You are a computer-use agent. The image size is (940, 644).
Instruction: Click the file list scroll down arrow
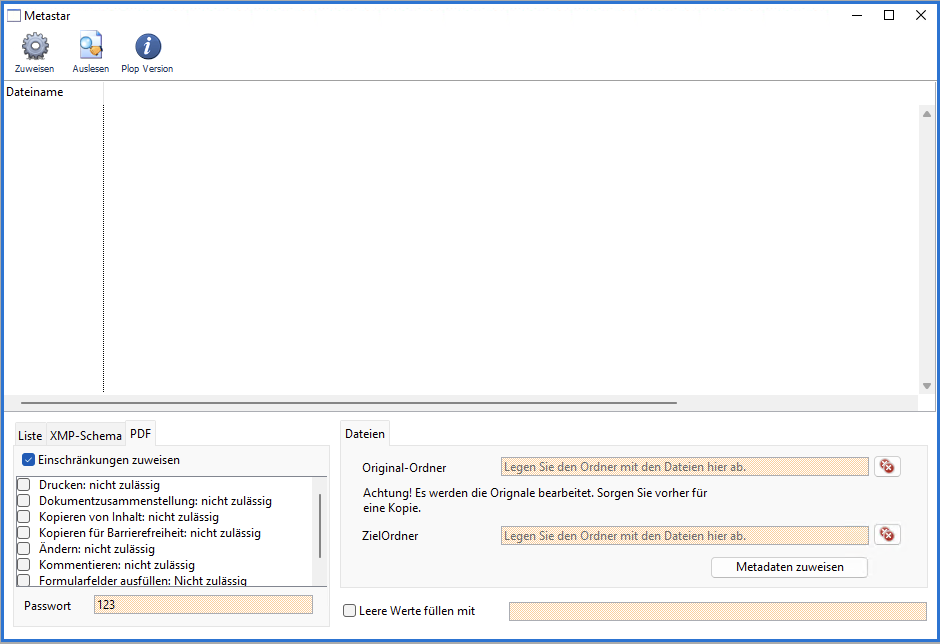(926, 386)
